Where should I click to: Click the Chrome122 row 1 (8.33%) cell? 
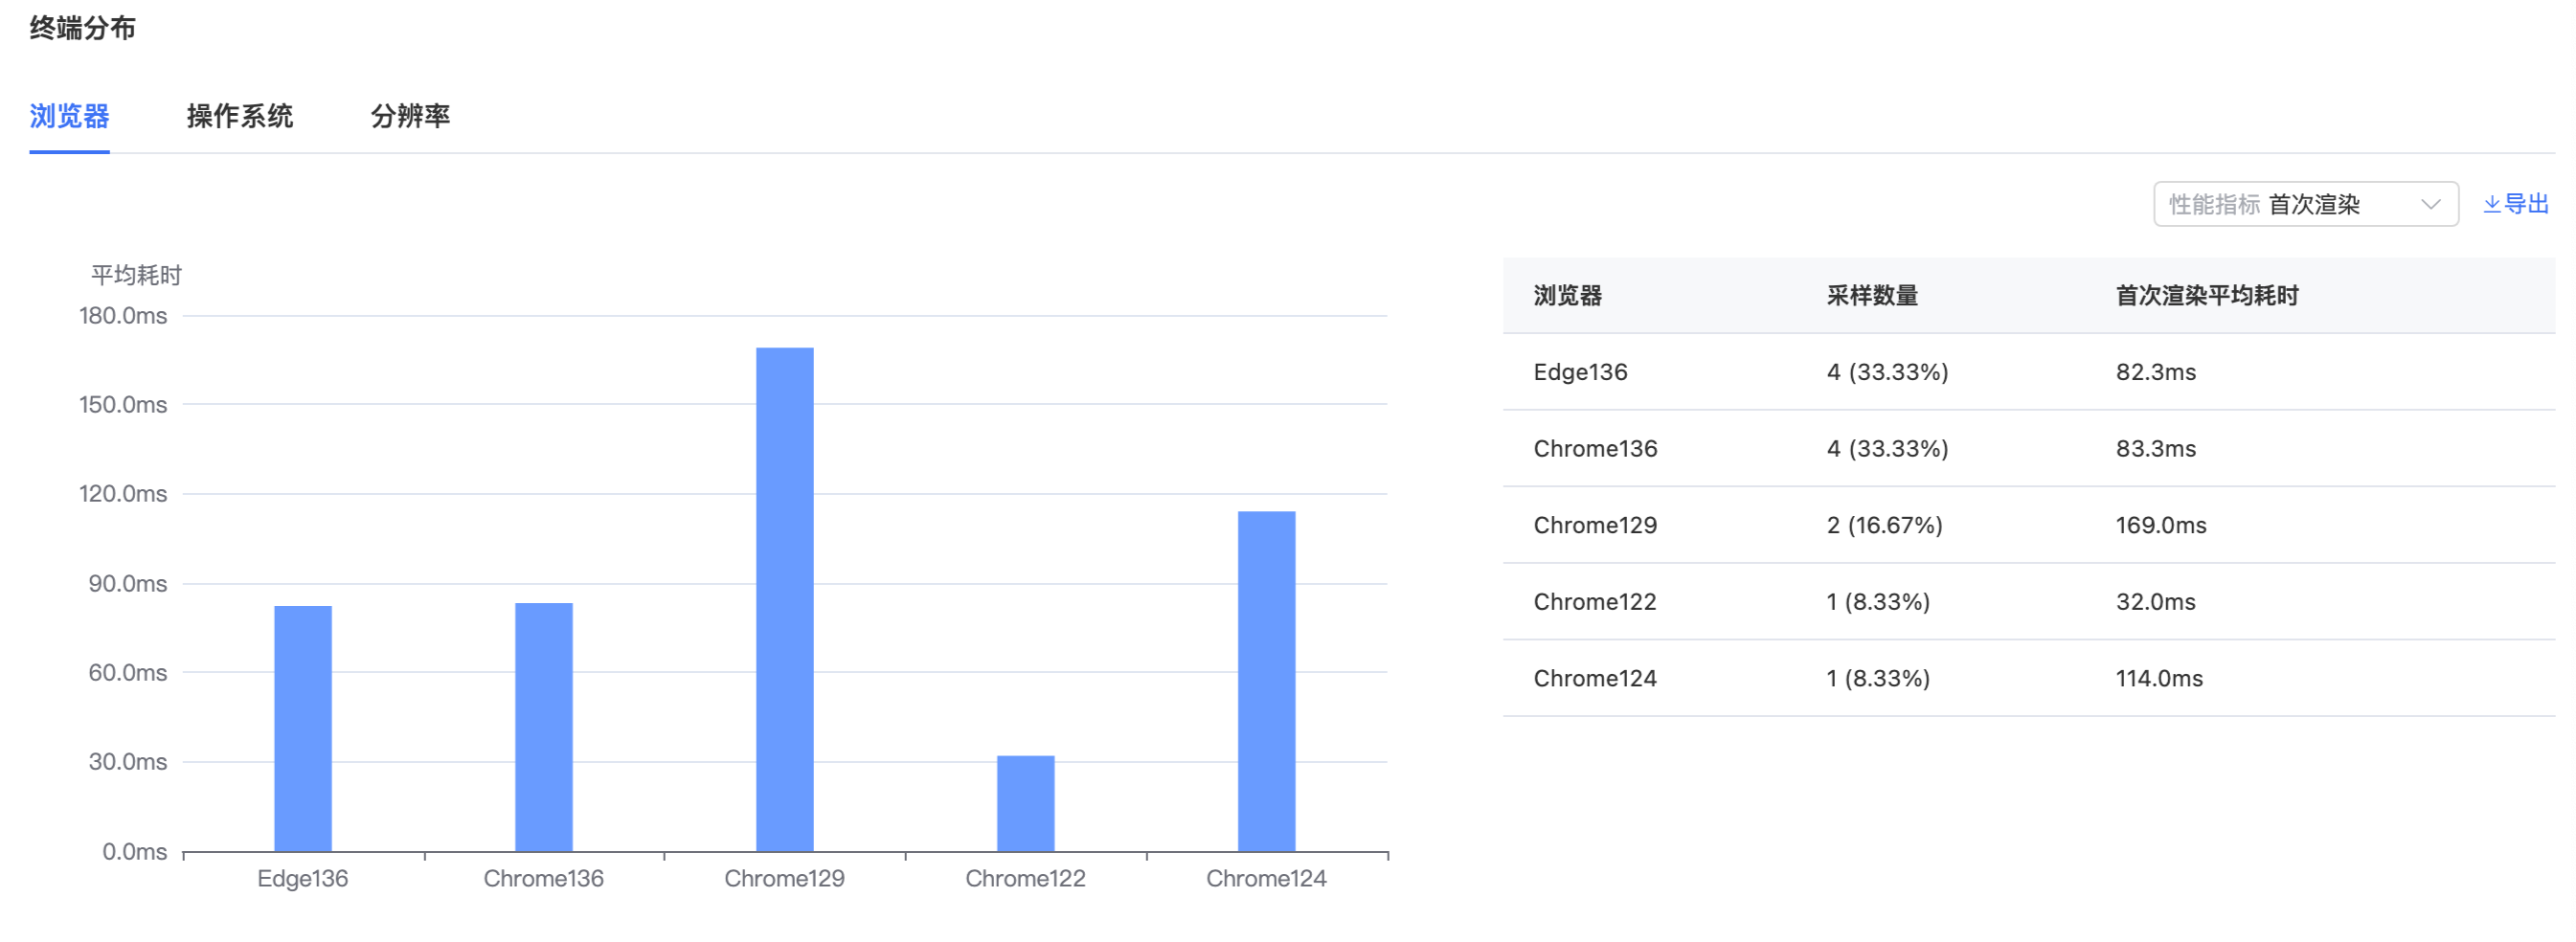[1878, 602]
